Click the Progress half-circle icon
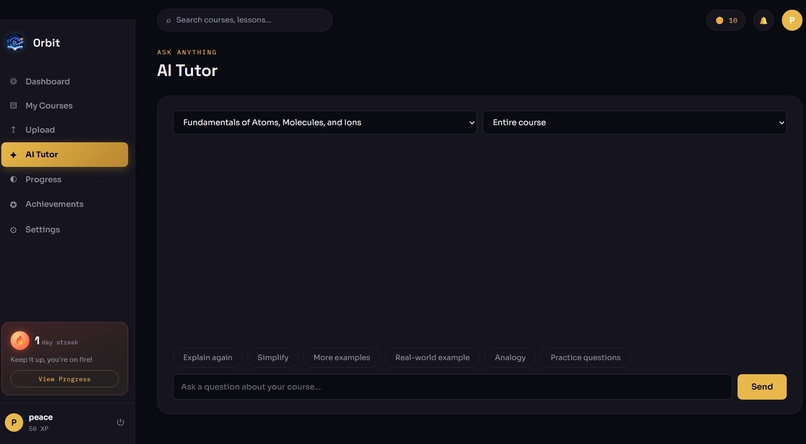This screenshot has height=444, width=806. click(13, 179)
